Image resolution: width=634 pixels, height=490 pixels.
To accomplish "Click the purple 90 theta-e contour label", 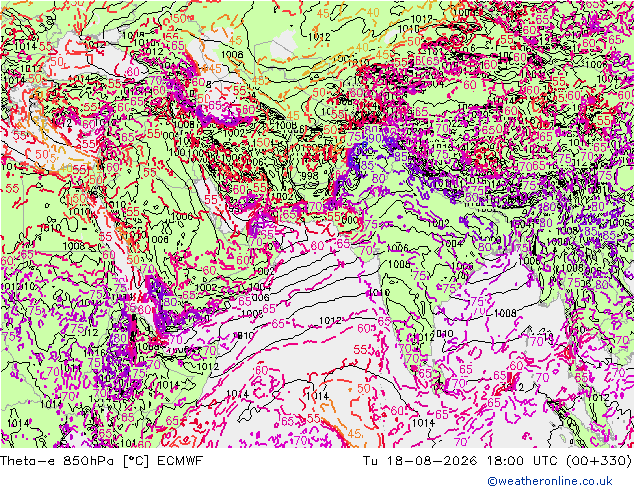I will (374, 138).
